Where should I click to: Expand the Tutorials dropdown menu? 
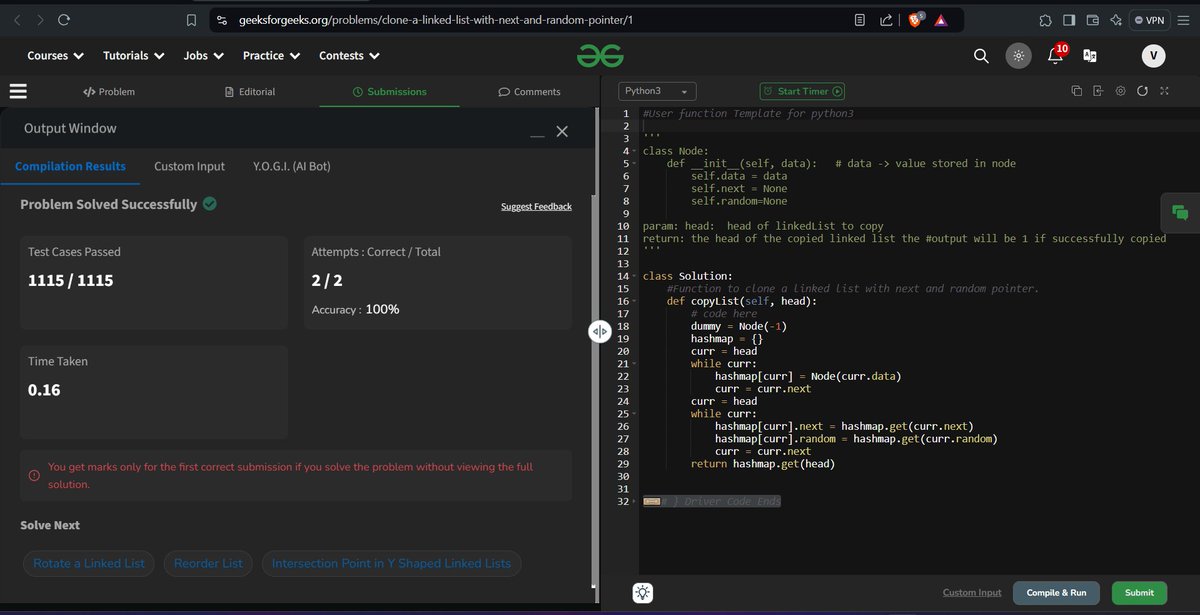click(133, 56)
